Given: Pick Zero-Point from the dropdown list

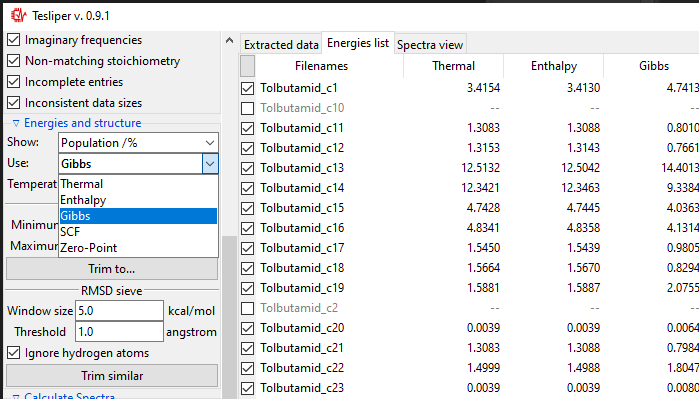Looking at the screenshot, I should pyautogui.click(x=138, y=248).
